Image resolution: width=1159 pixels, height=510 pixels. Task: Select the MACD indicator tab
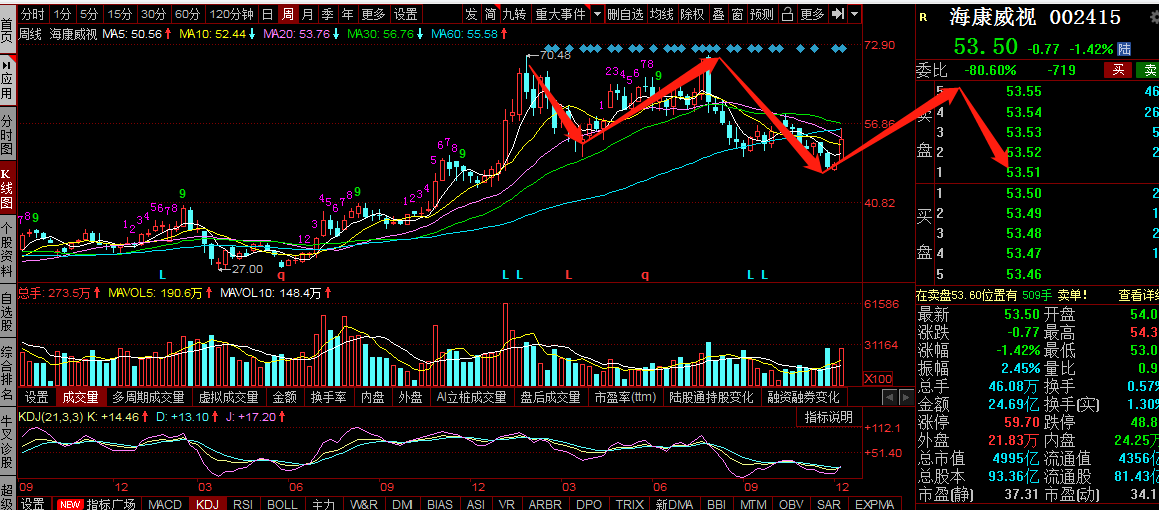pos(164,504)
